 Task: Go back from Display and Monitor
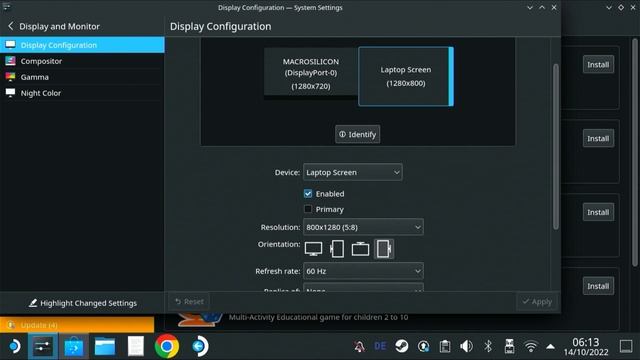tap(11, 26)
